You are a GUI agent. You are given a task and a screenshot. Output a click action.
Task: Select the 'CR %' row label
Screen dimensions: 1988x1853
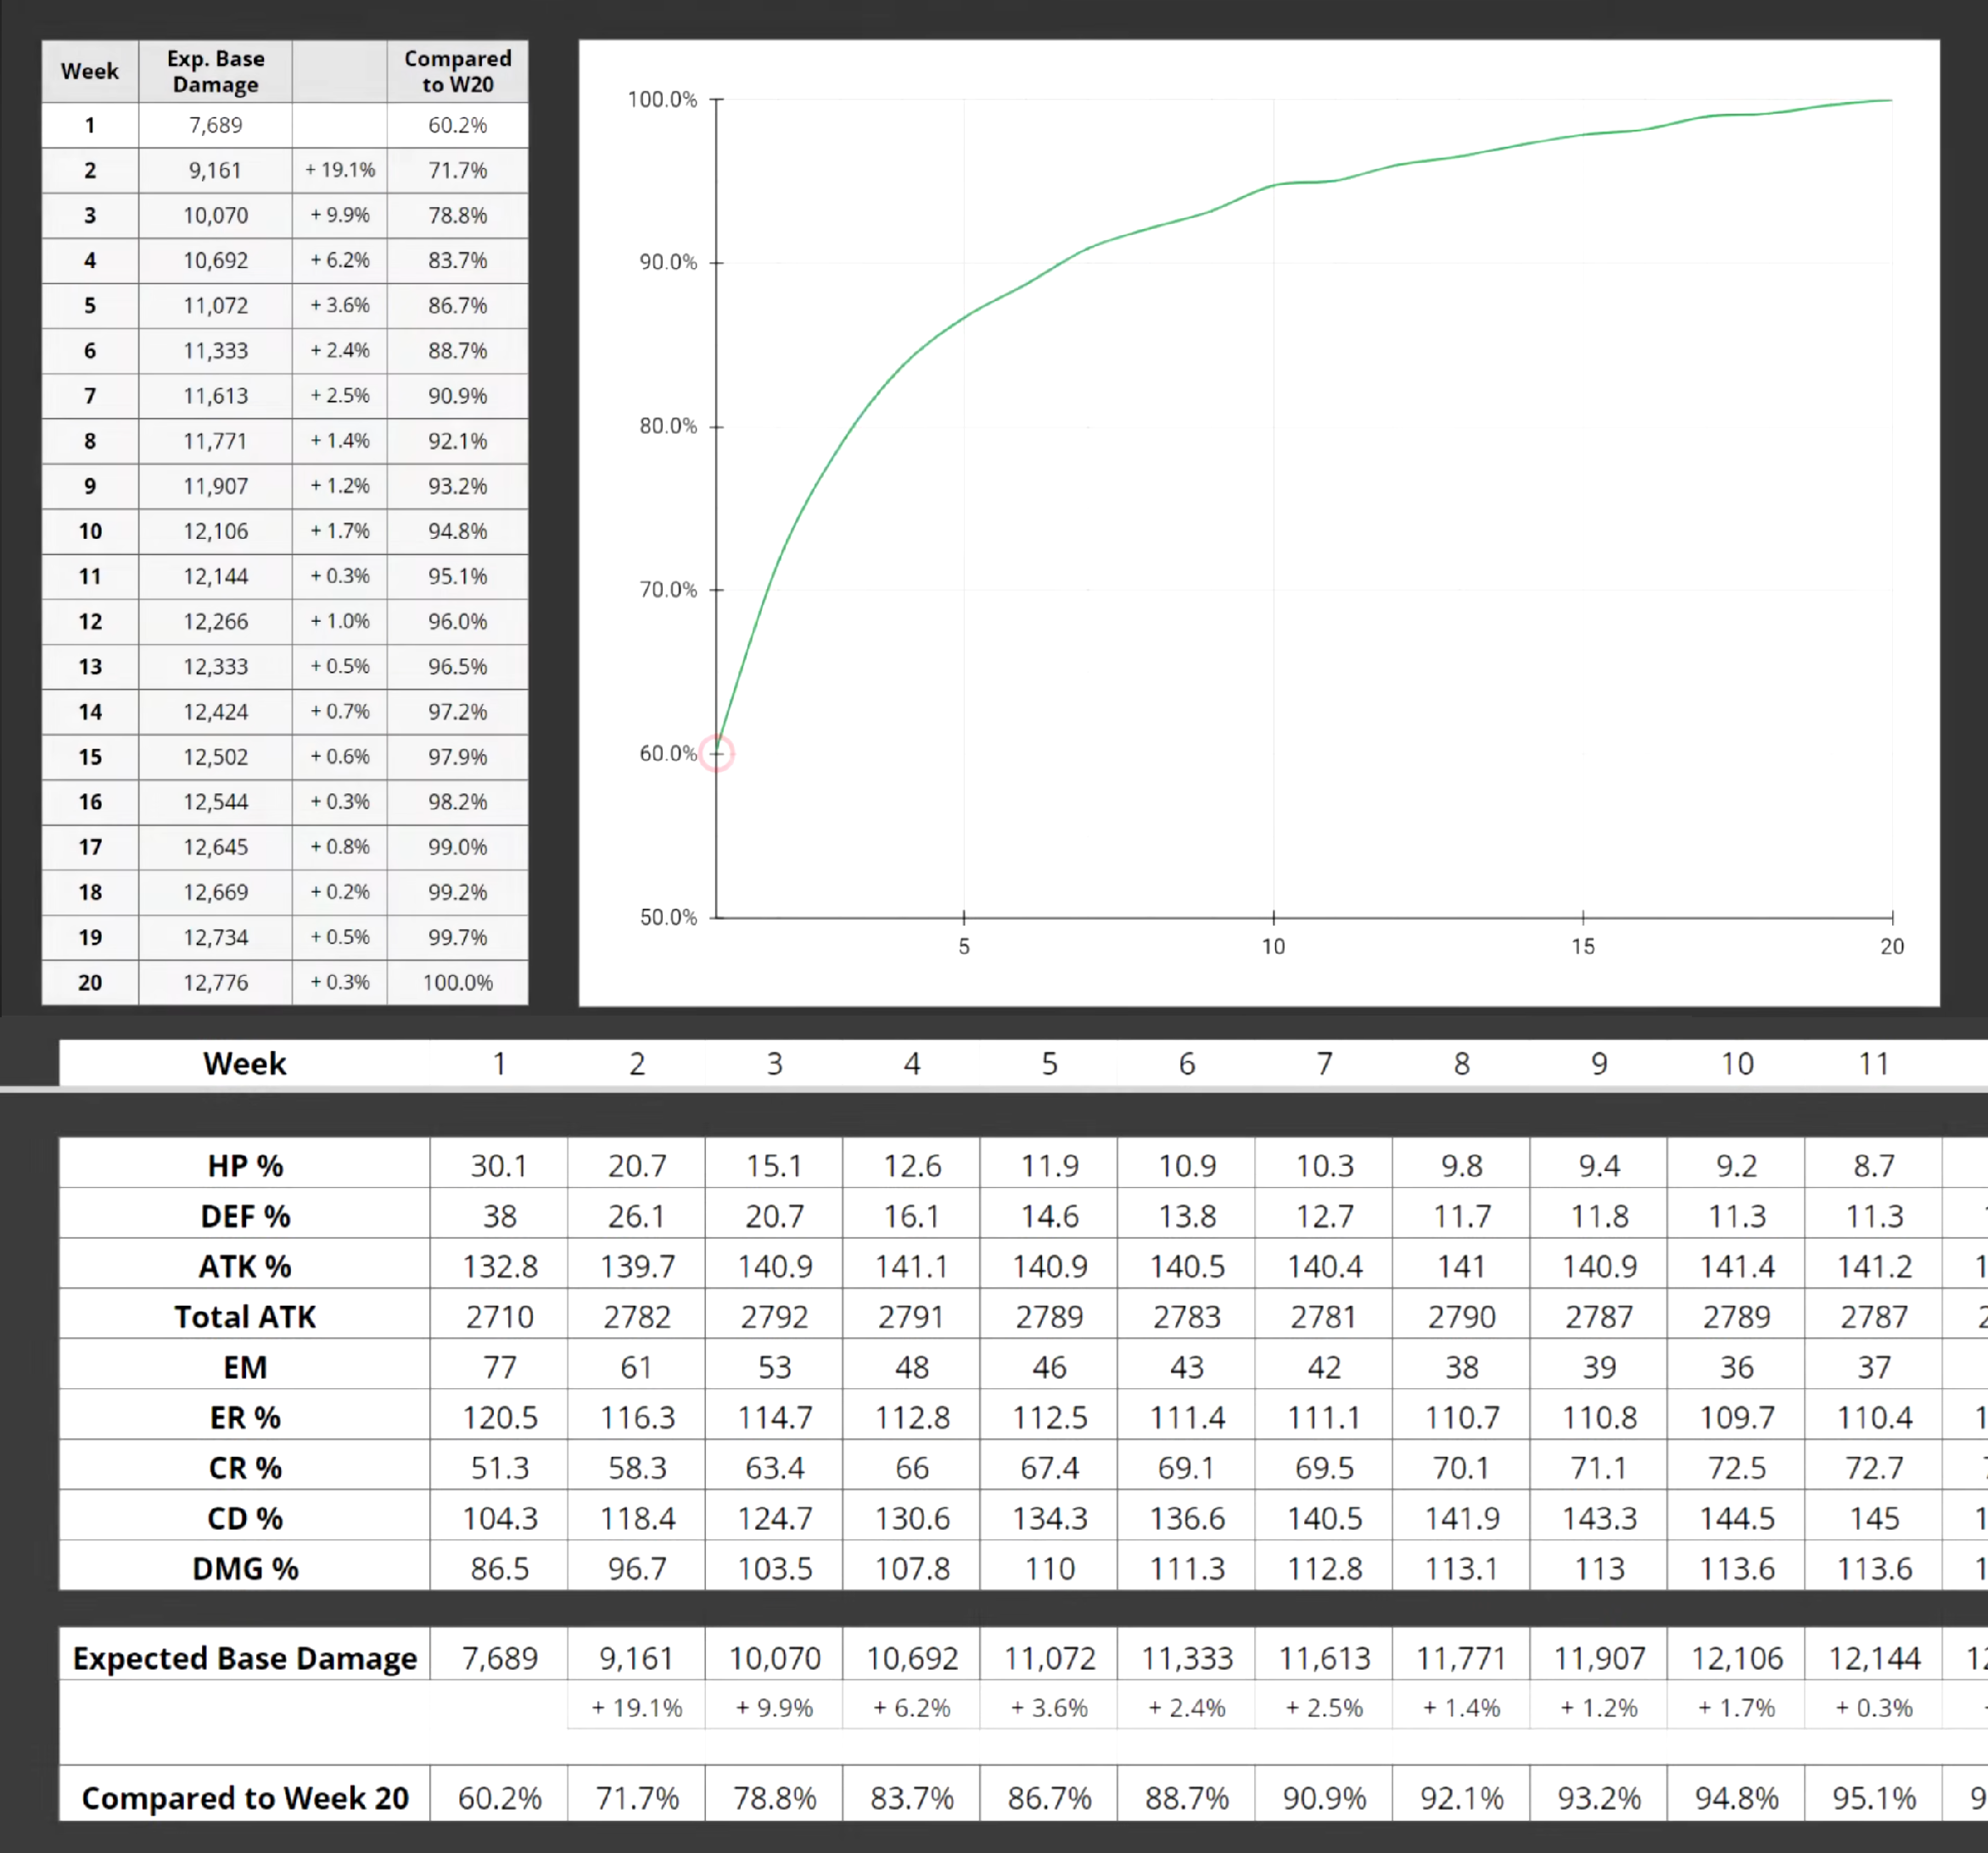click(245, 1468)
